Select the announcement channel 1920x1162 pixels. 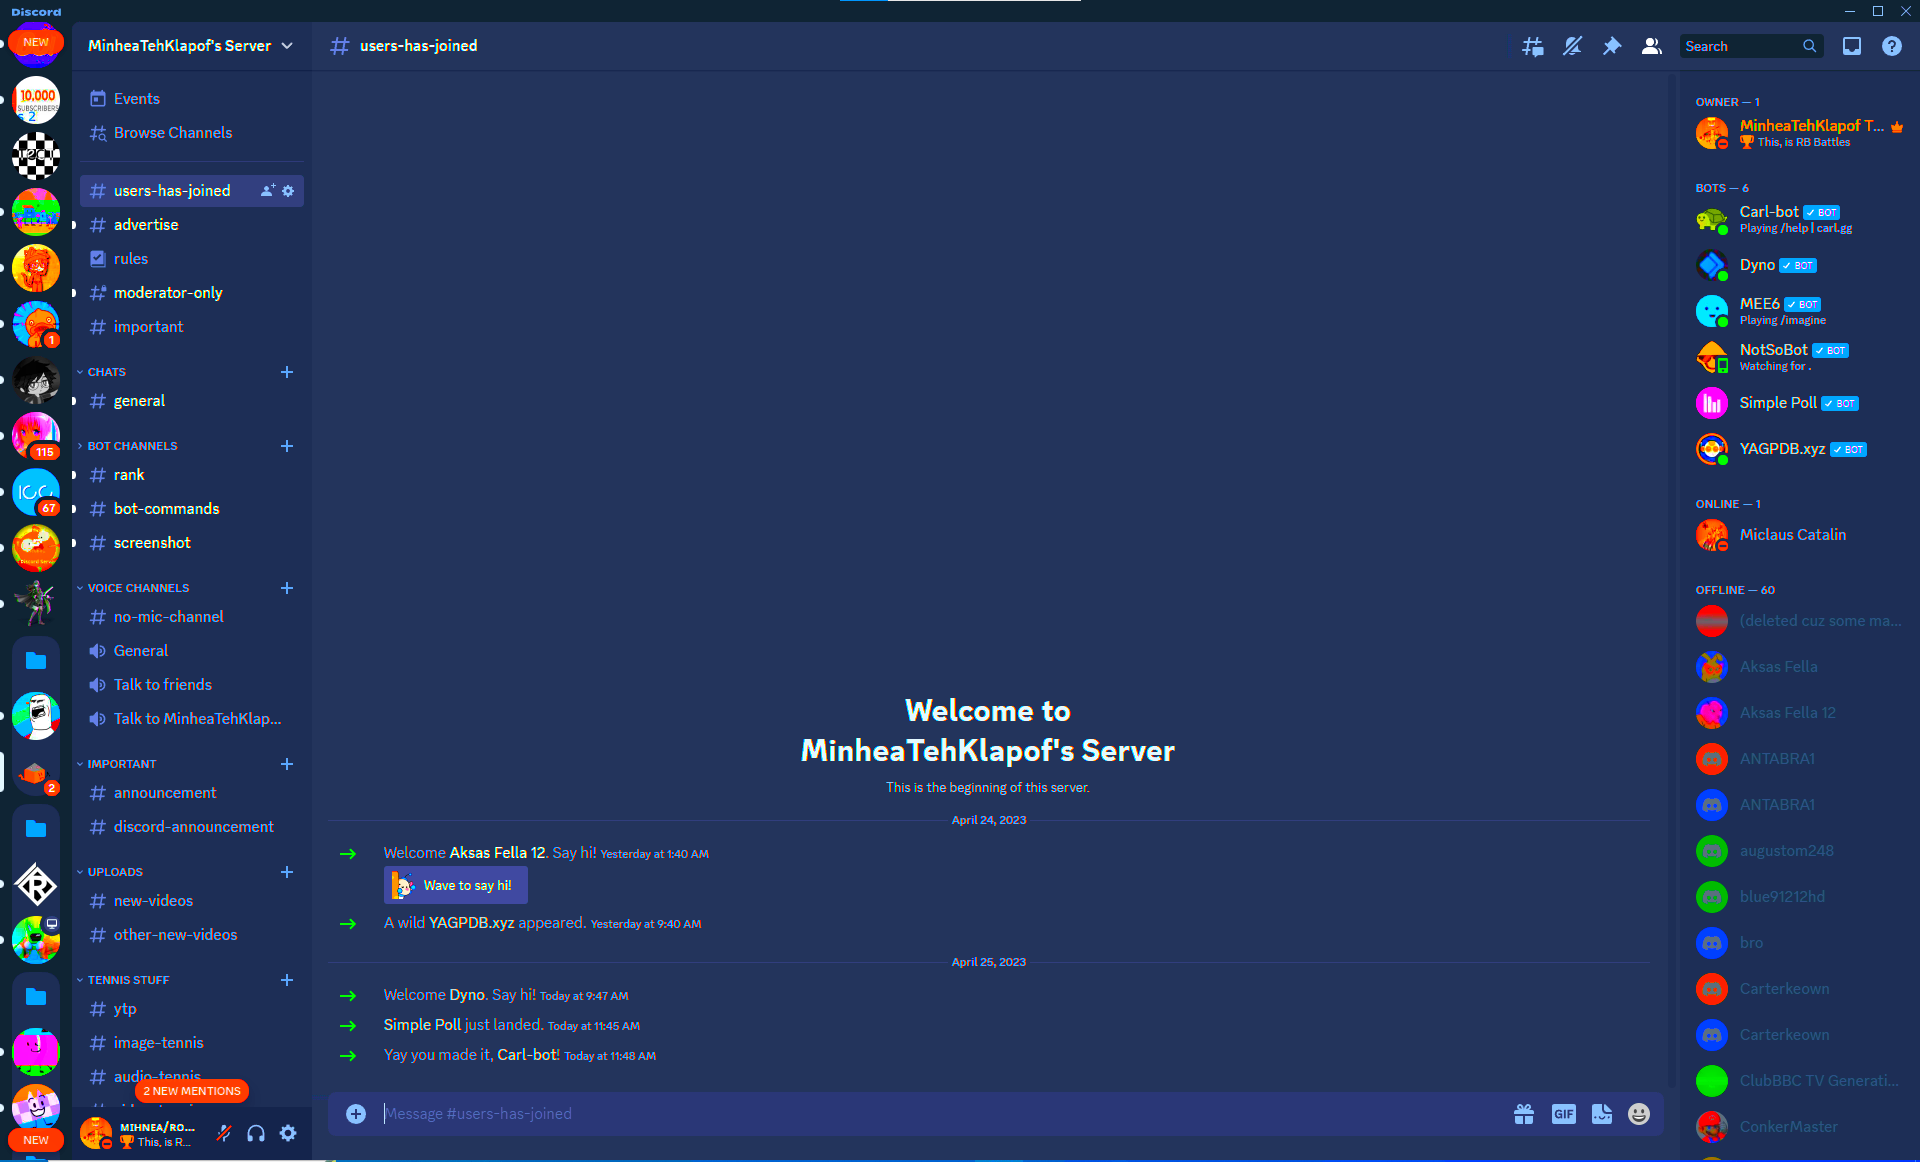pyautogui.click(x=192, y=793)
